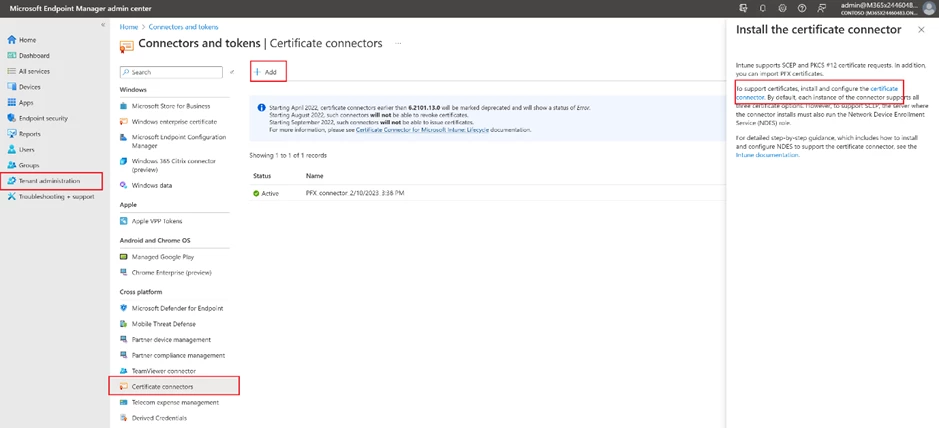Open the admin account avatar
939x428 pixels.
(x=928, y=8)
